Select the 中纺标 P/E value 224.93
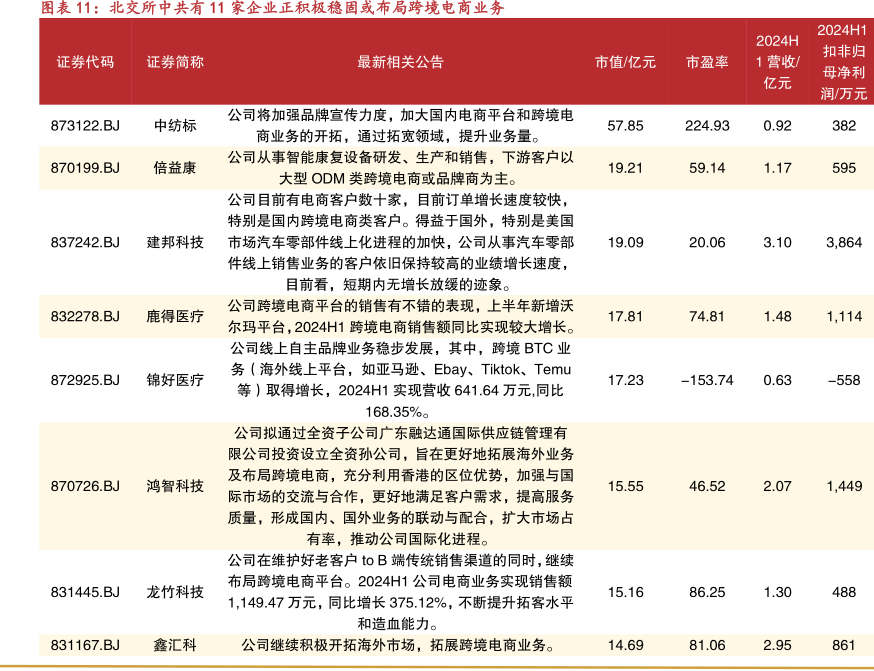 click(x=707, y=126)
